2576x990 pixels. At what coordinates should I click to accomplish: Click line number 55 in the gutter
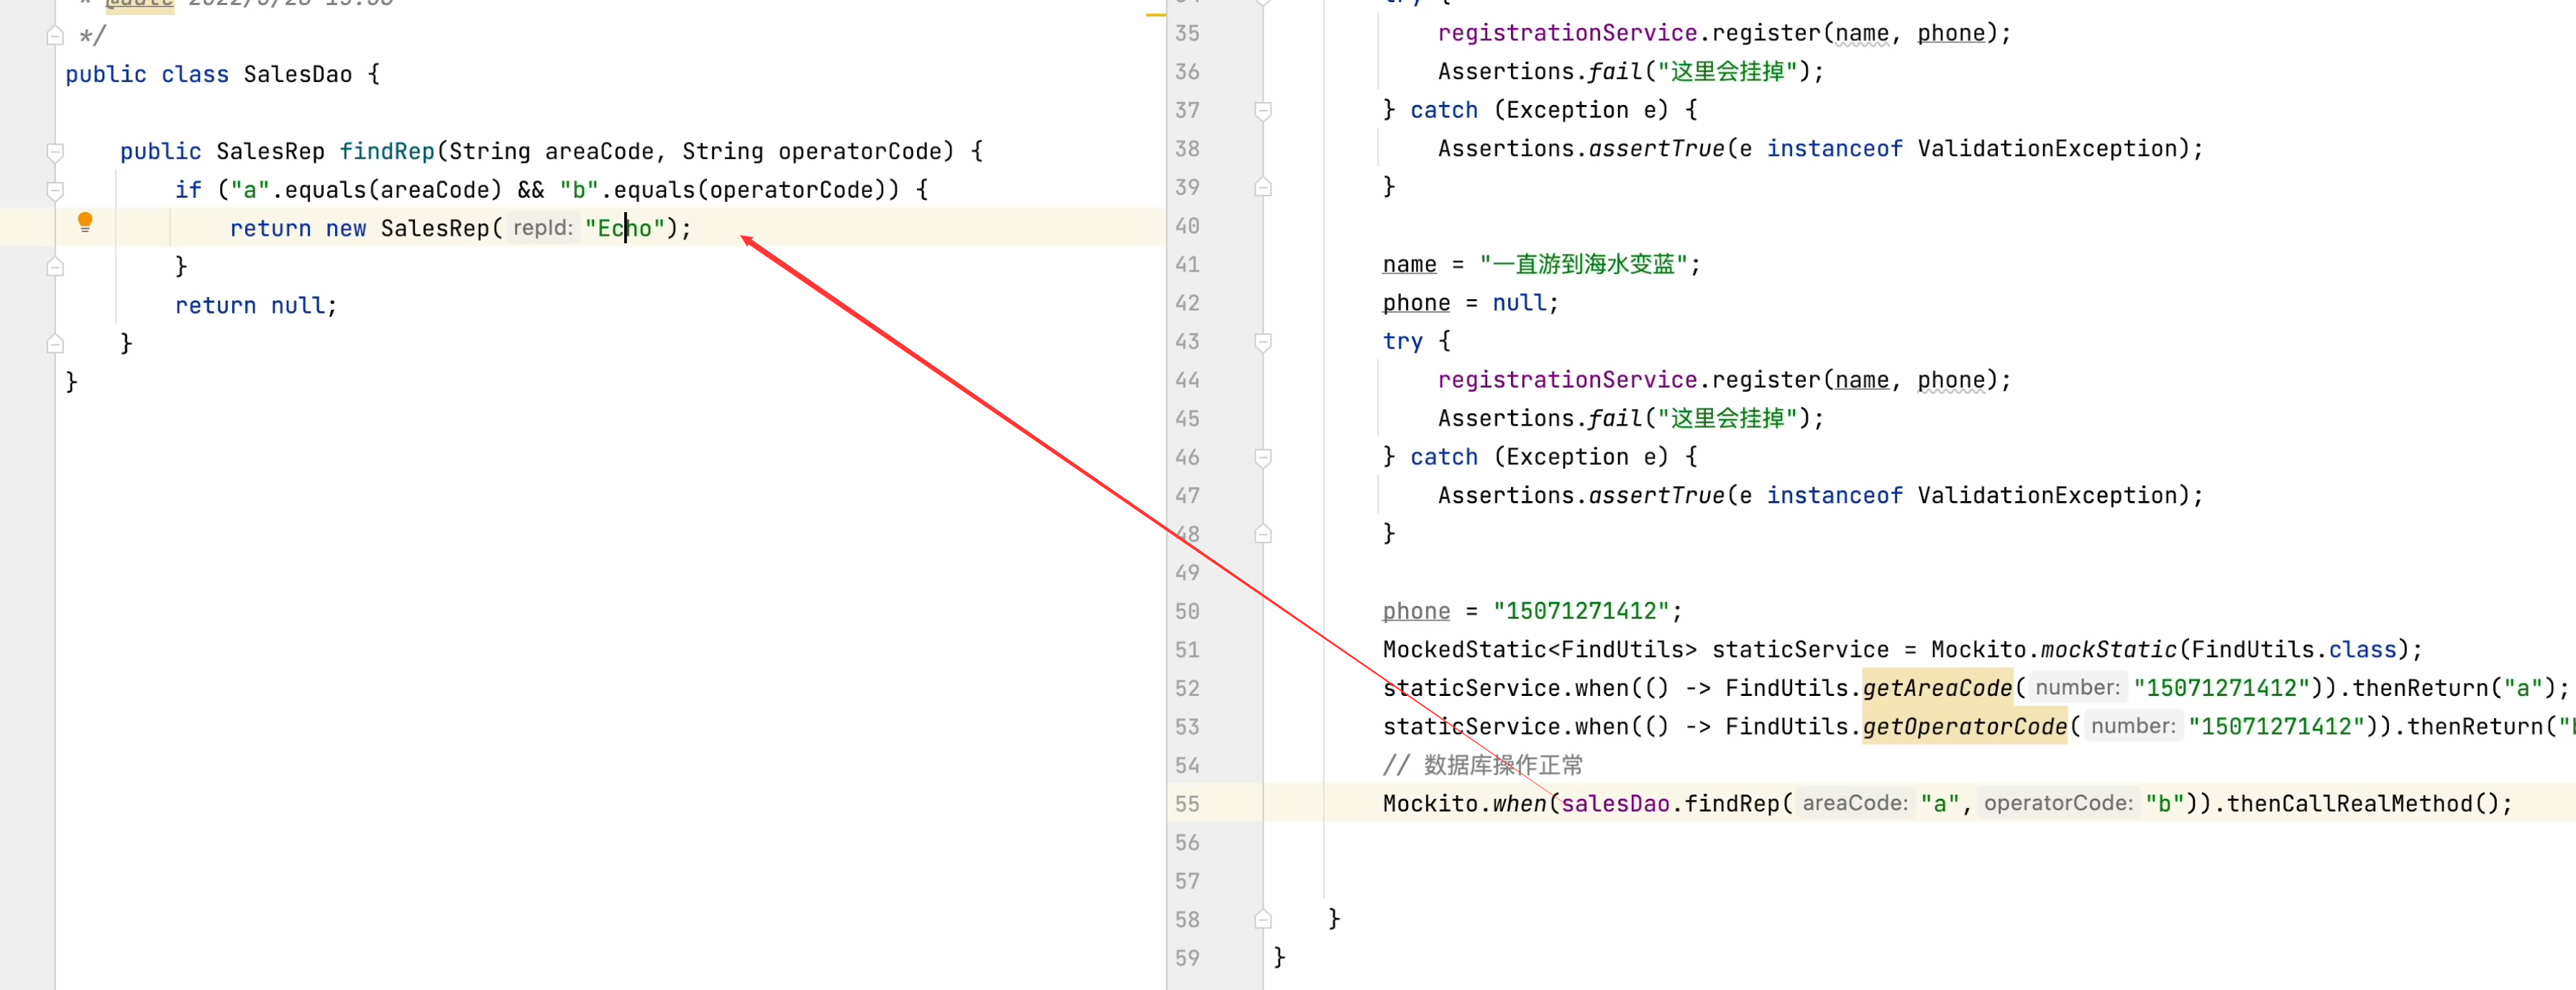pos(1188,803)
